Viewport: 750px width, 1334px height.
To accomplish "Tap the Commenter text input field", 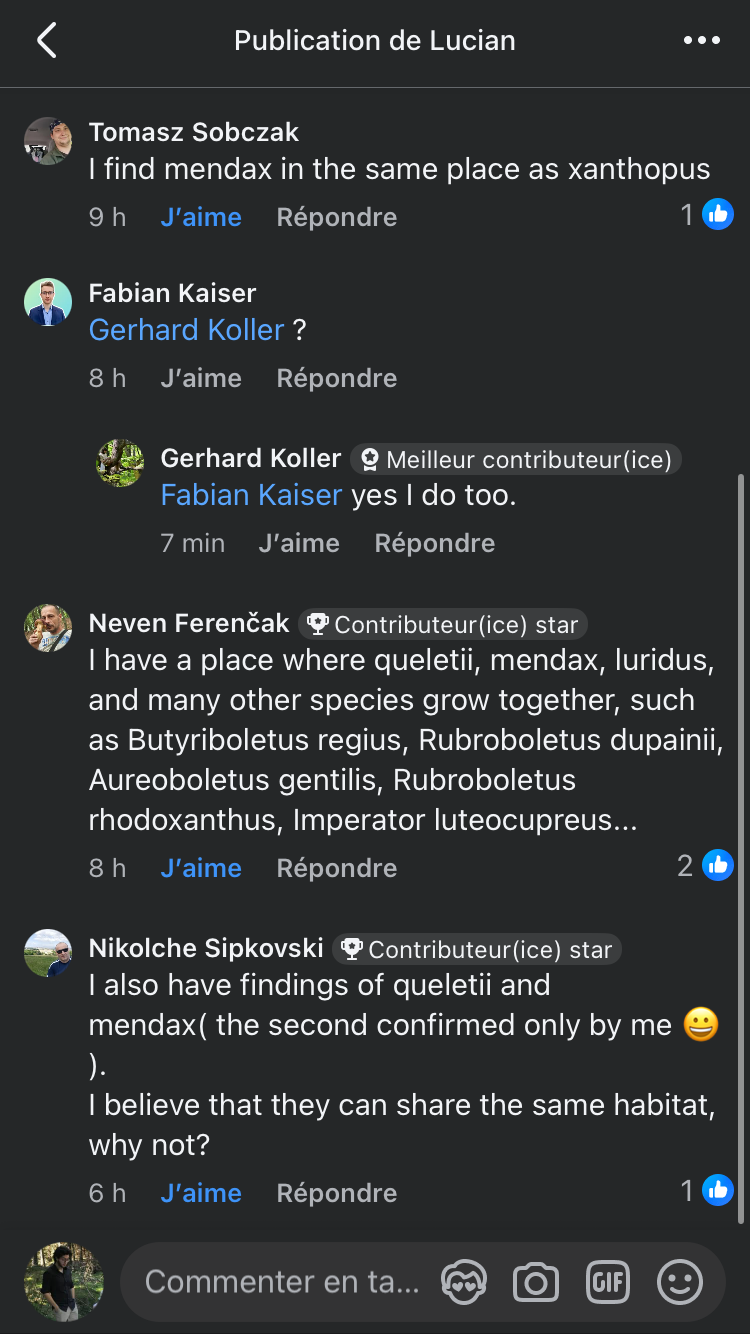I will click(282, 1282).
